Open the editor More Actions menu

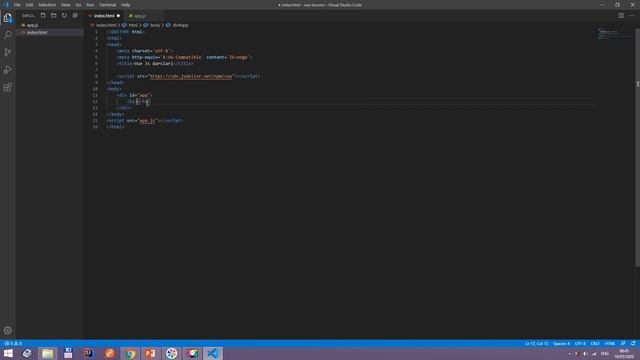pos(631,16)
